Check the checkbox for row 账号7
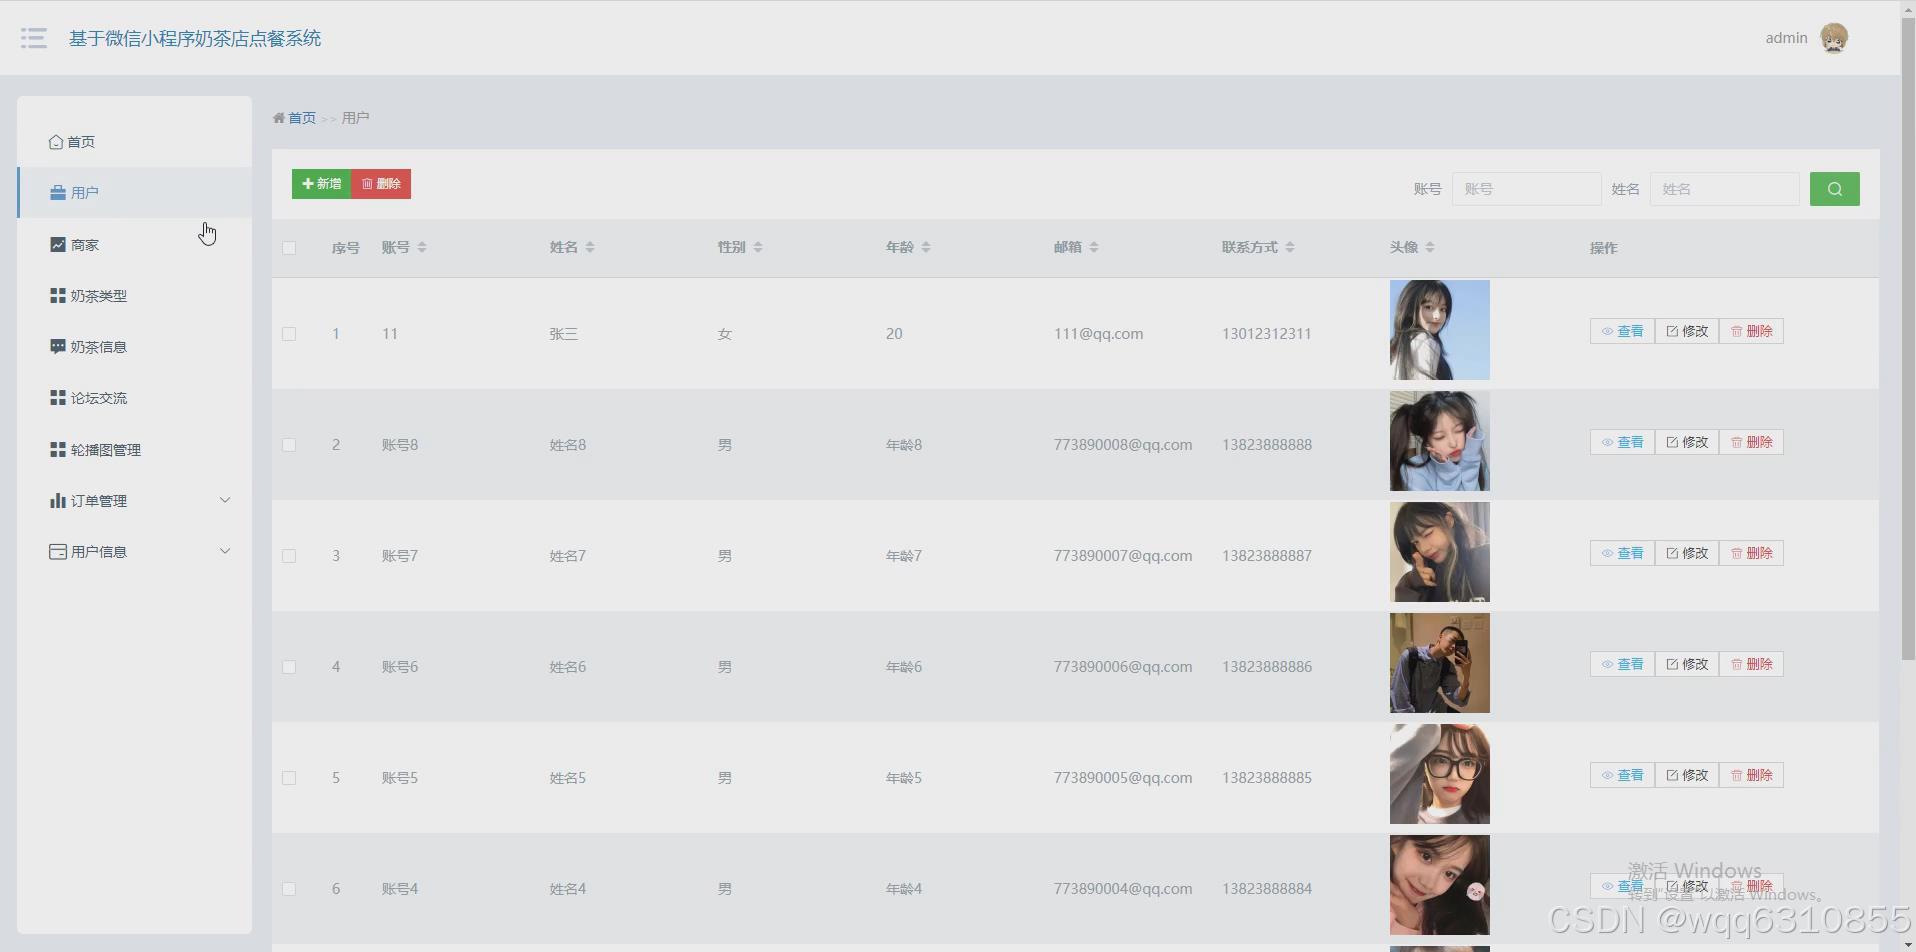 pos(289,556)
